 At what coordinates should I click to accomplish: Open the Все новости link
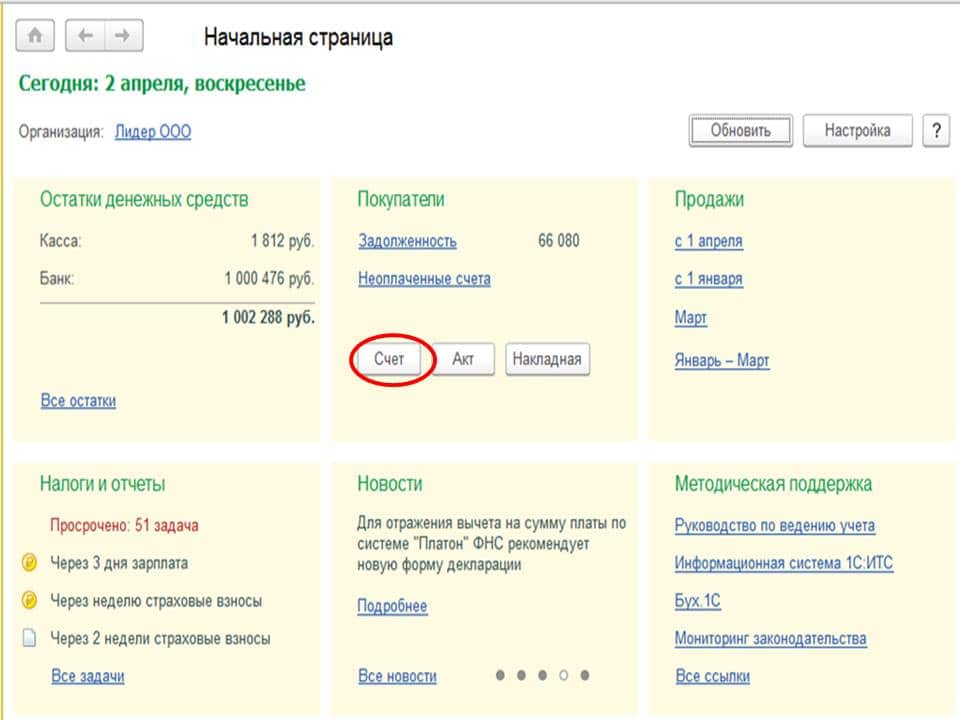(397, 676)
